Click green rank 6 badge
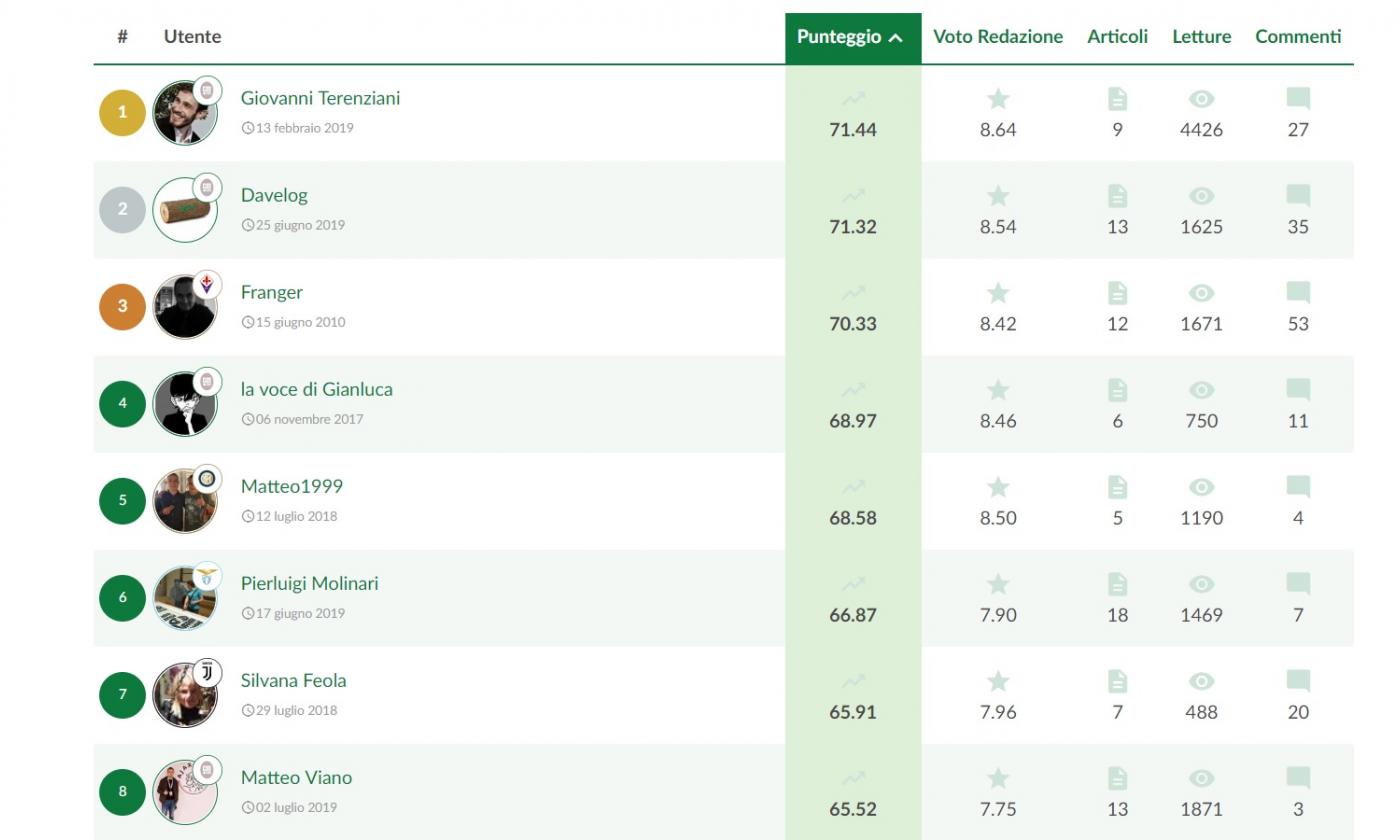Image resolution: width=1400 pixels, height=840 pixels. coord(123,597)
